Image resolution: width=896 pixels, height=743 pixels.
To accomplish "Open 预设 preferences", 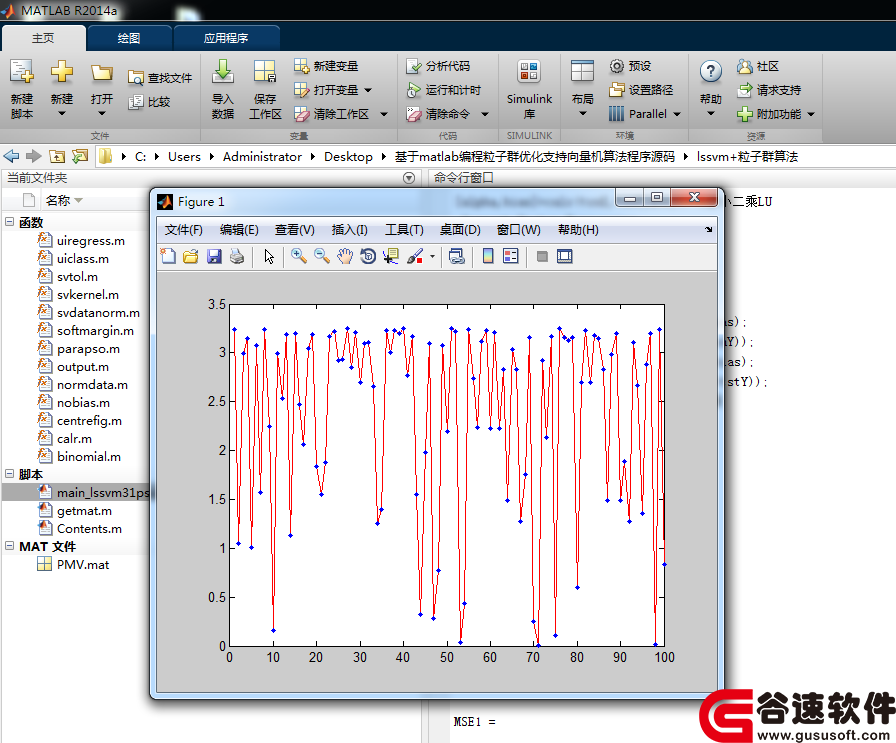I will 630,66.
